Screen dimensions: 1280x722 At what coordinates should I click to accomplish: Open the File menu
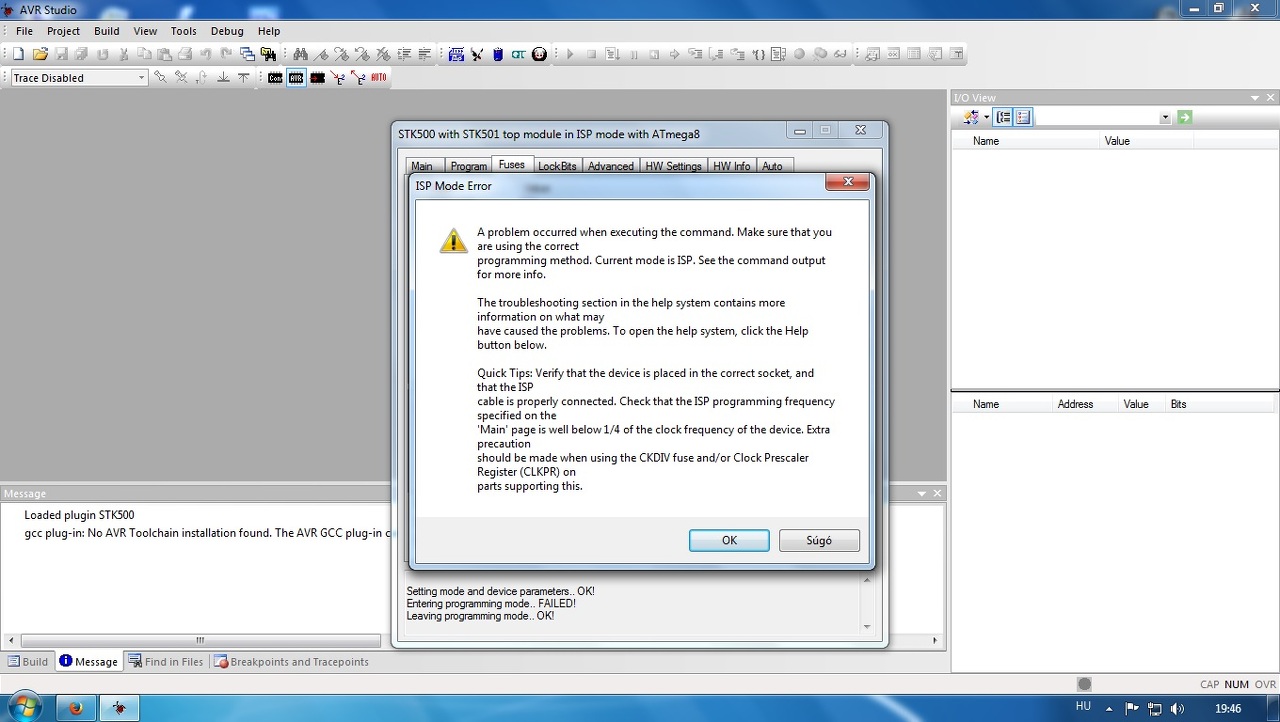24,31
